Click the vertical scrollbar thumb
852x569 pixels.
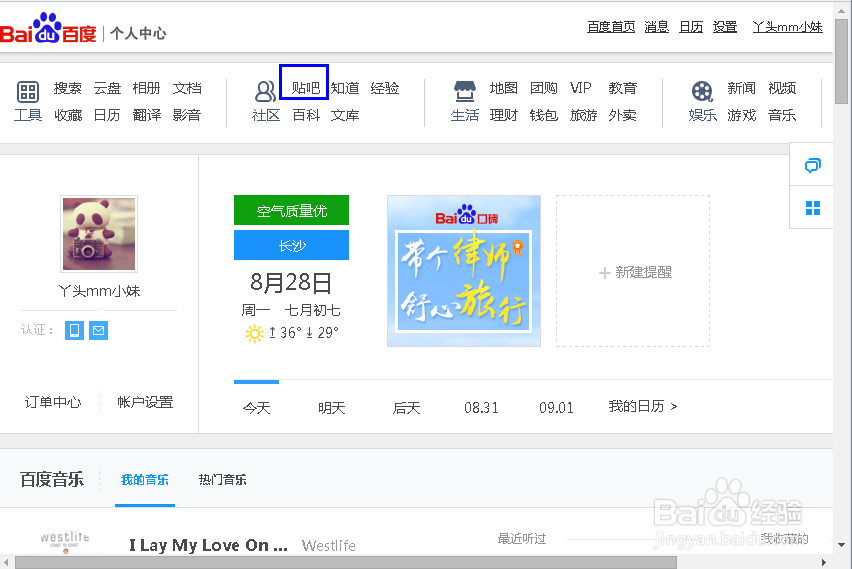tap(842, 60)
